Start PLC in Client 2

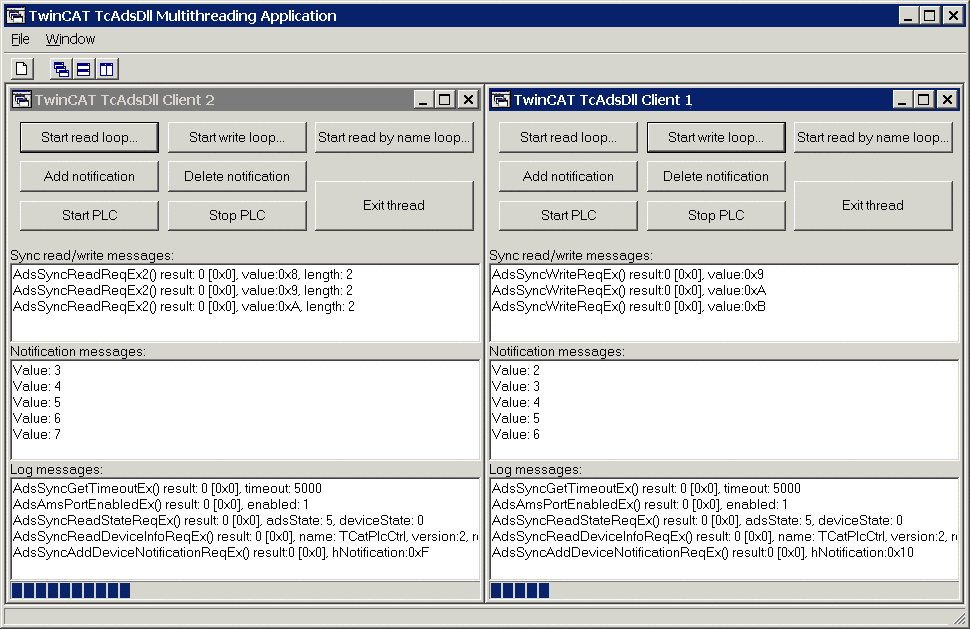pos(89,215)
